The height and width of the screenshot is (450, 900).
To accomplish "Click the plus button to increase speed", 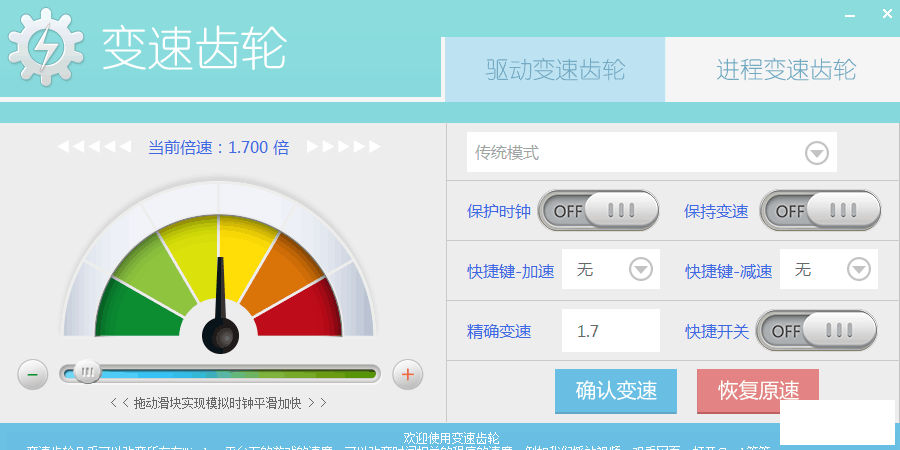I will pyautogui.click(x=408, y=375).
